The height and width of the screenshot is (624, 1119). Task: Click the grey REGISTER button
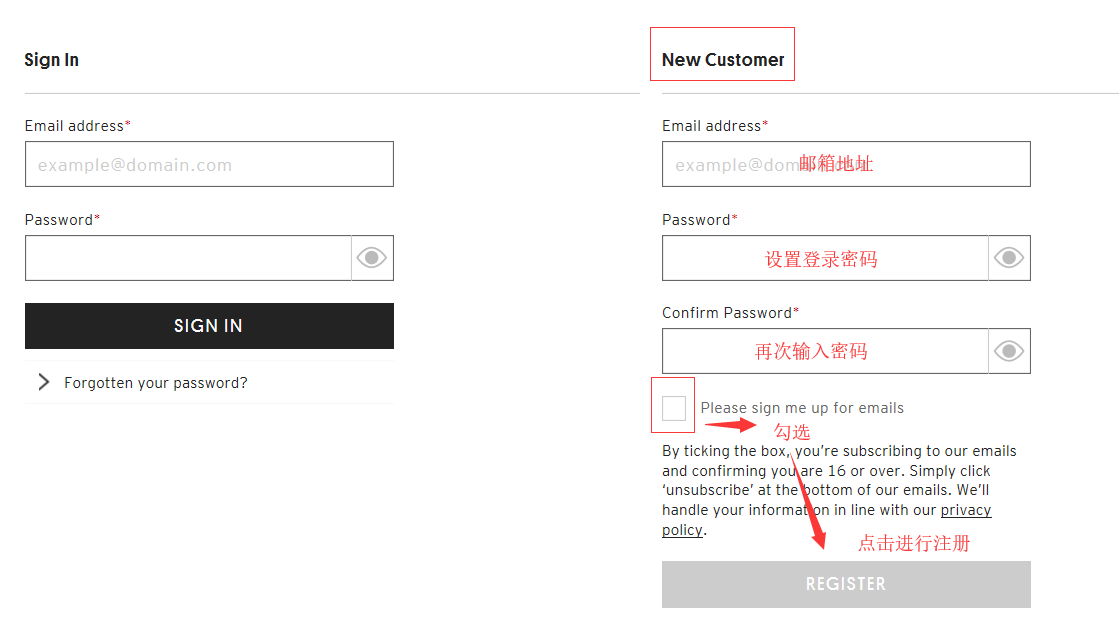point(845,584)
